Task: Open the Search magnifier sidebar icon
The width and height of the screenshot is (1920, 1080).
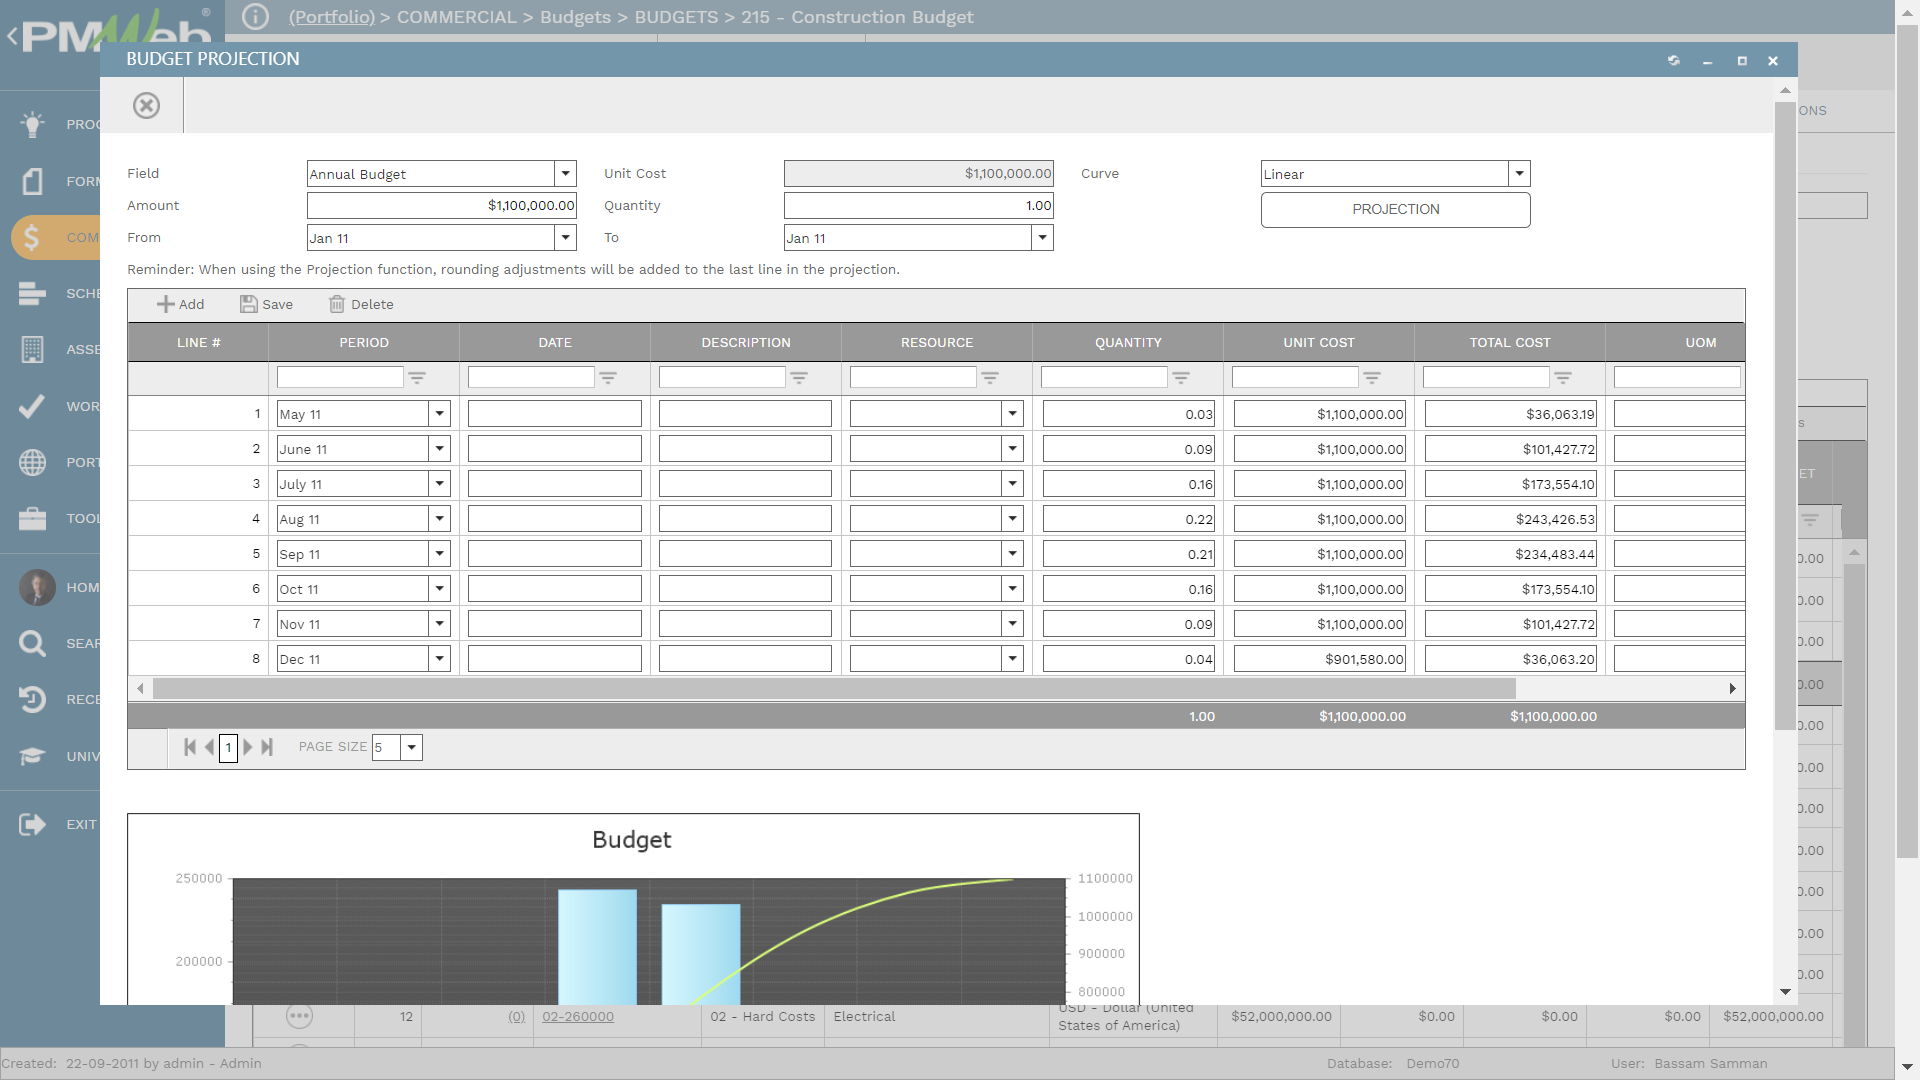Action: pyautogui.click(x=32, y=643)
